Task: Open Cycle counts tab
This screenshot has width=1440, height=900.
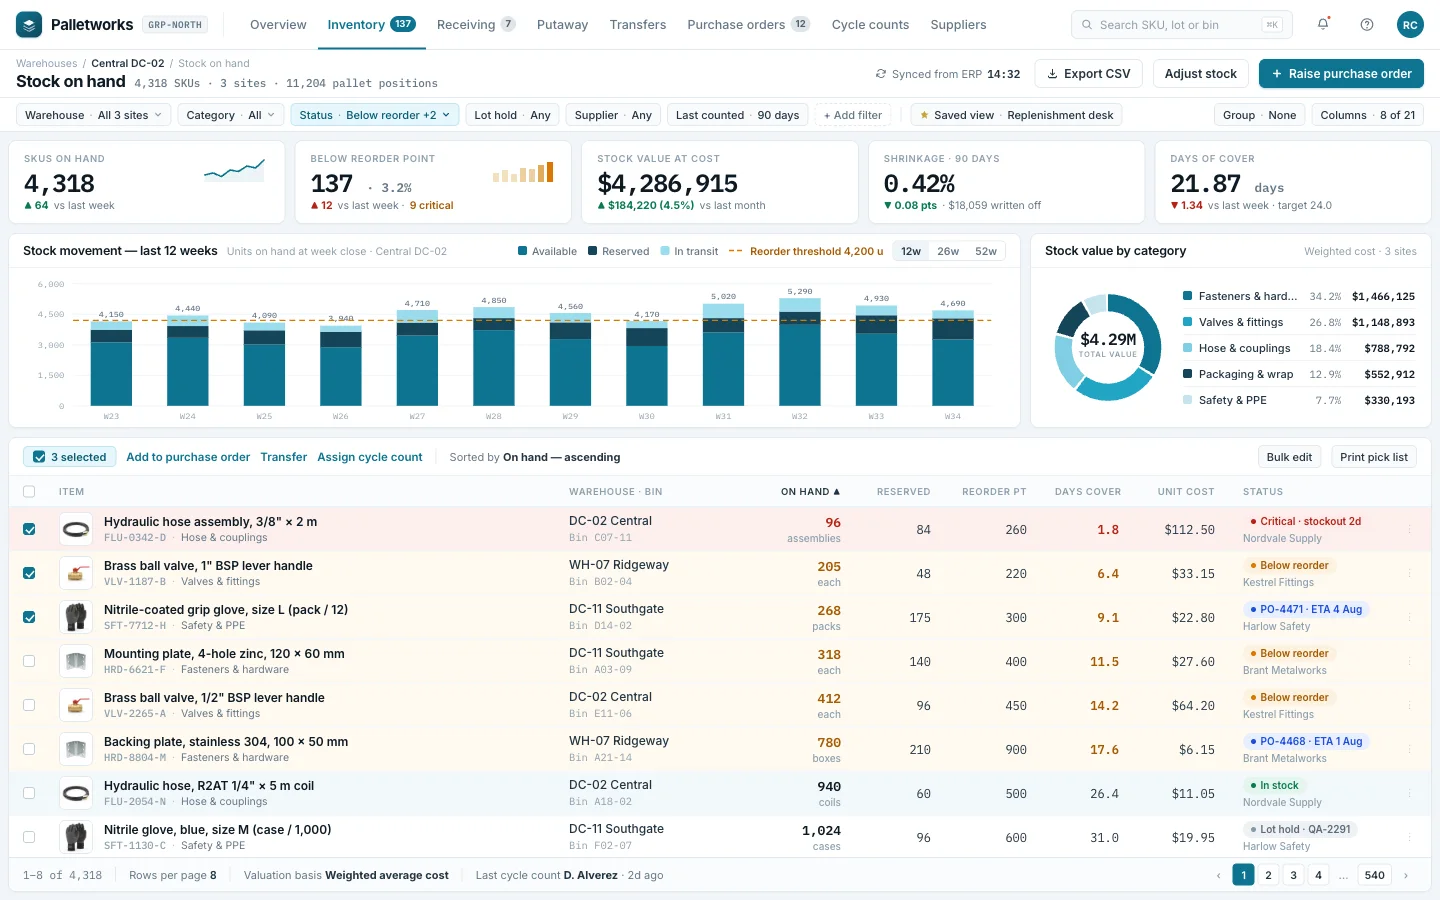Action: click(870, 25)
